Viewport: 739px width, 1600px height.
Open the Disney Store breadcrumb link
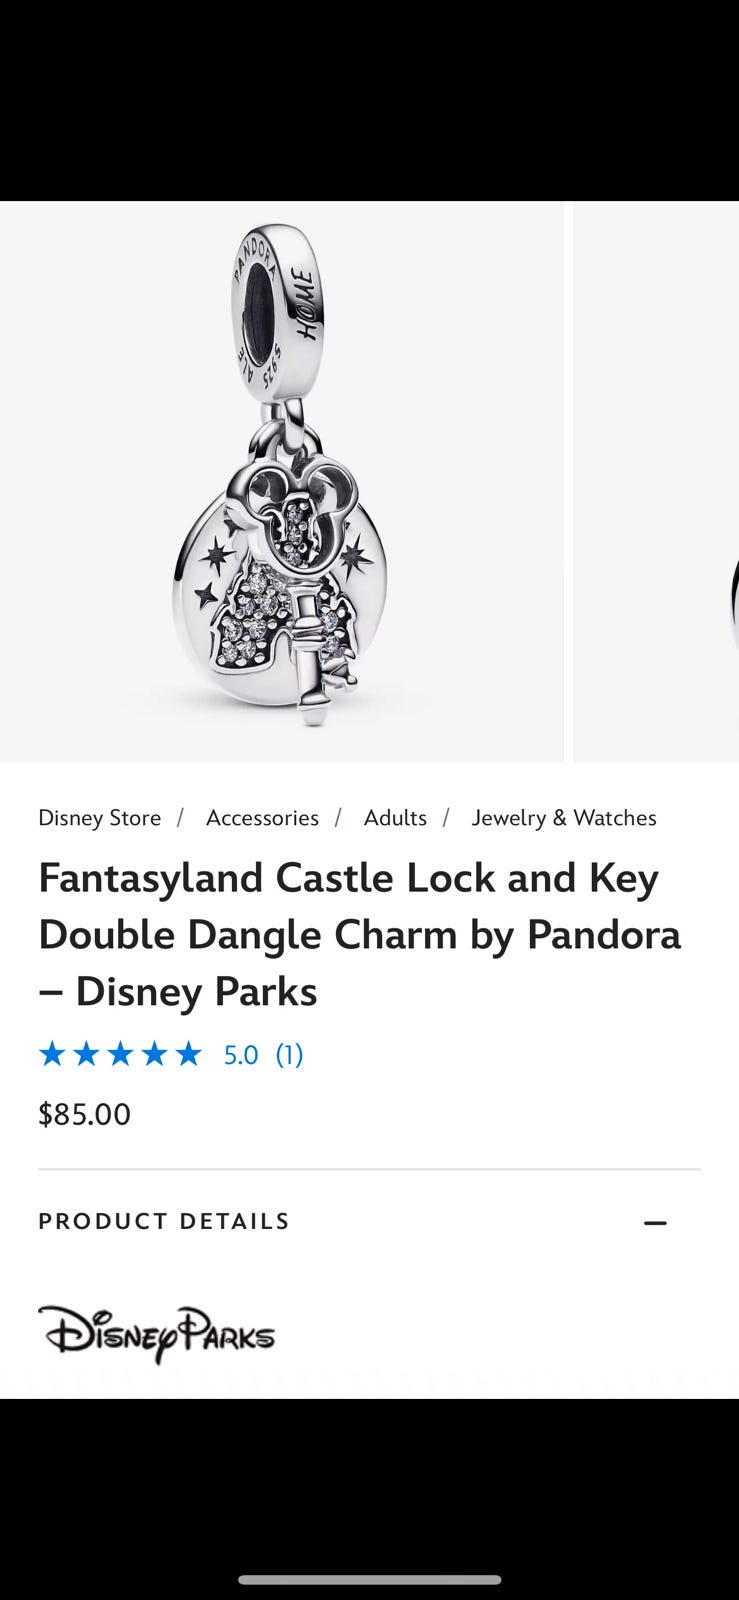point(99,818)
